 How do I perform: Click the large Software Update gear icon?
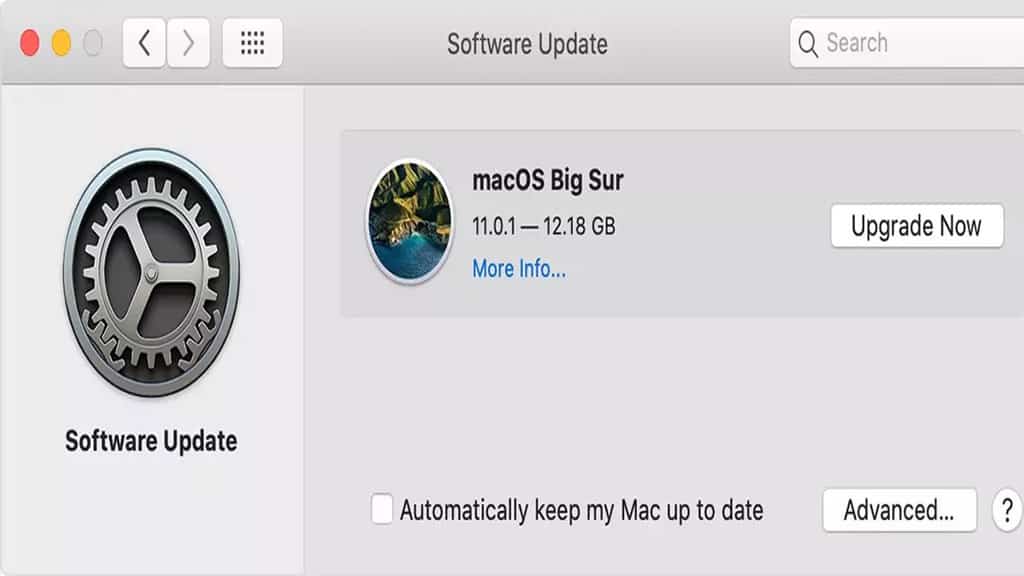coord(151,273)
